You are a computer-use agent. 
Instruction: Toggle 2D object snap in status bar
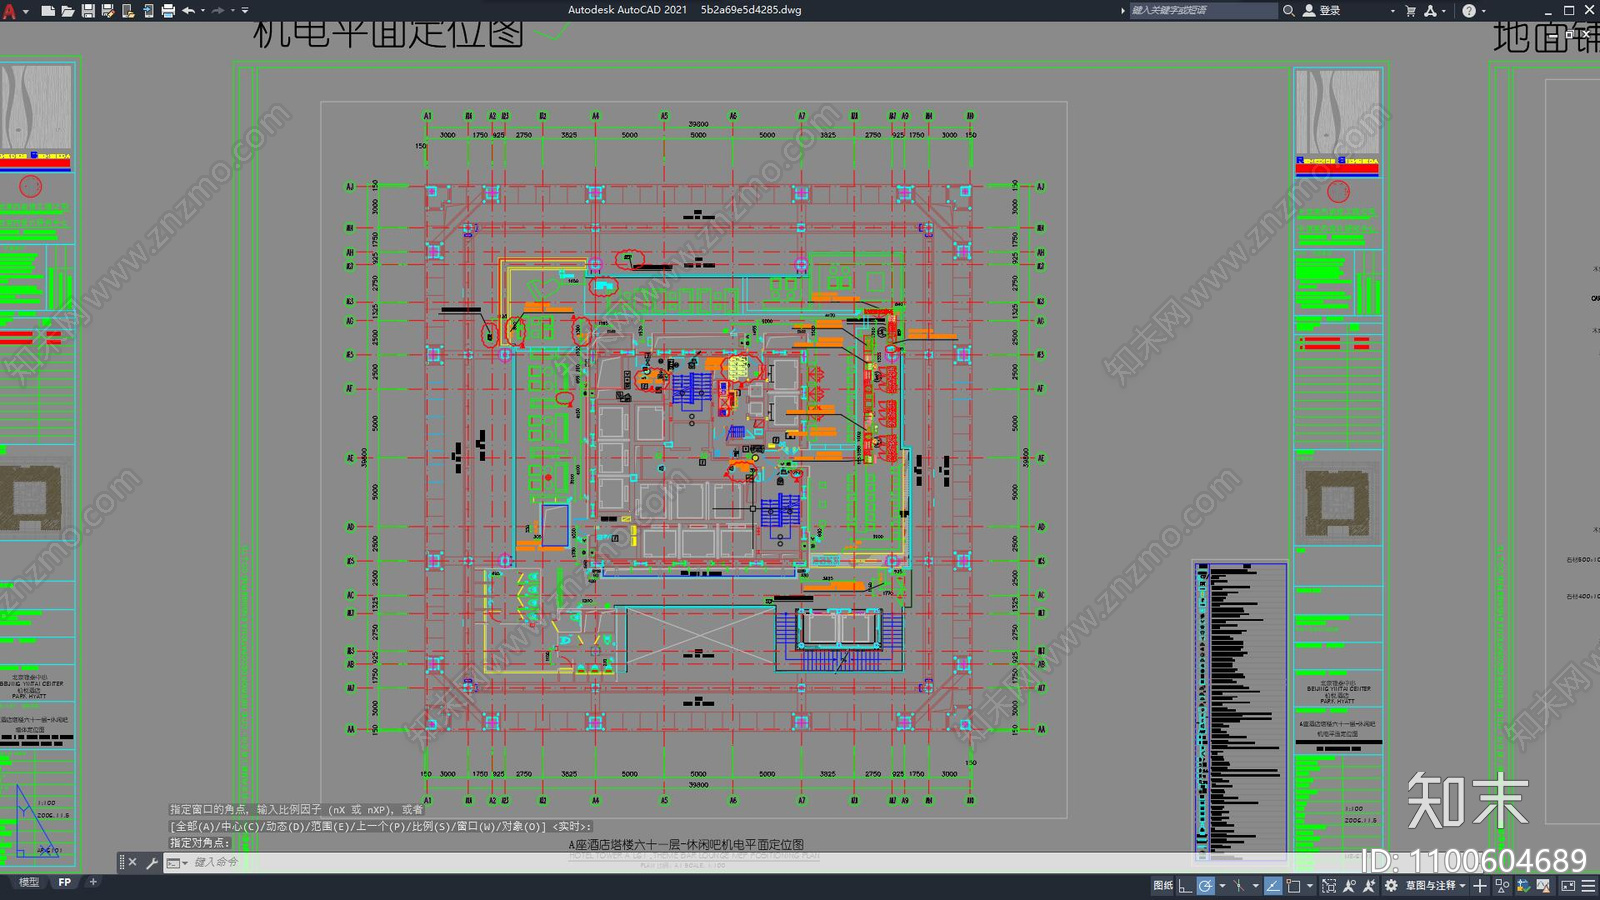click(x=1293, y=885)
